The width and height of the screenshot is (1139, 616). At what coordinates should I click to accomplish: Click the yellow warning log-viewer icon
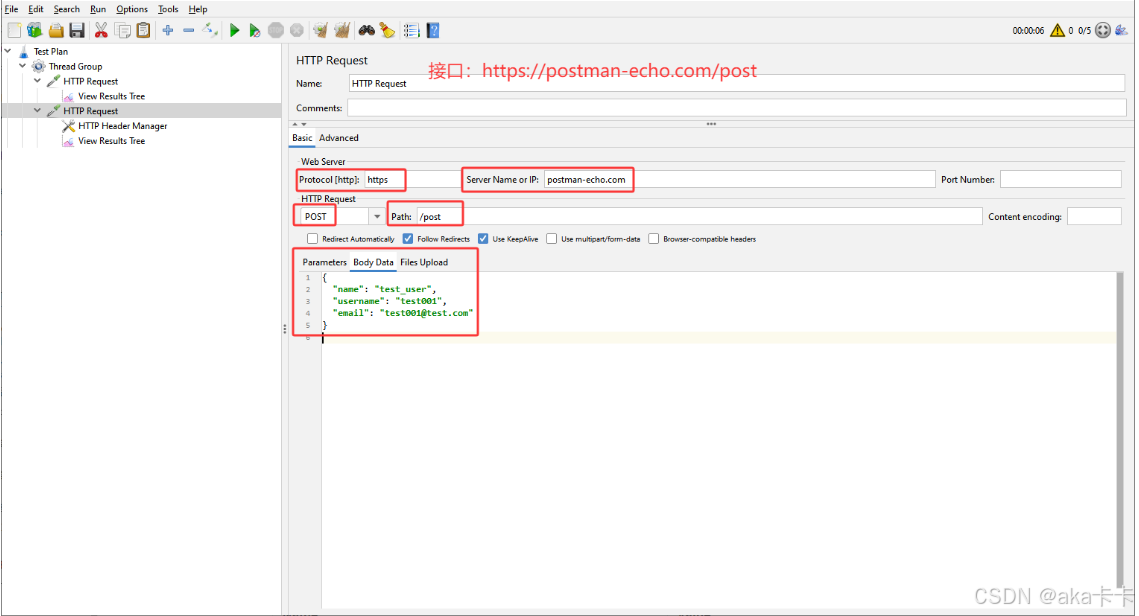[x=1057, y=31]
